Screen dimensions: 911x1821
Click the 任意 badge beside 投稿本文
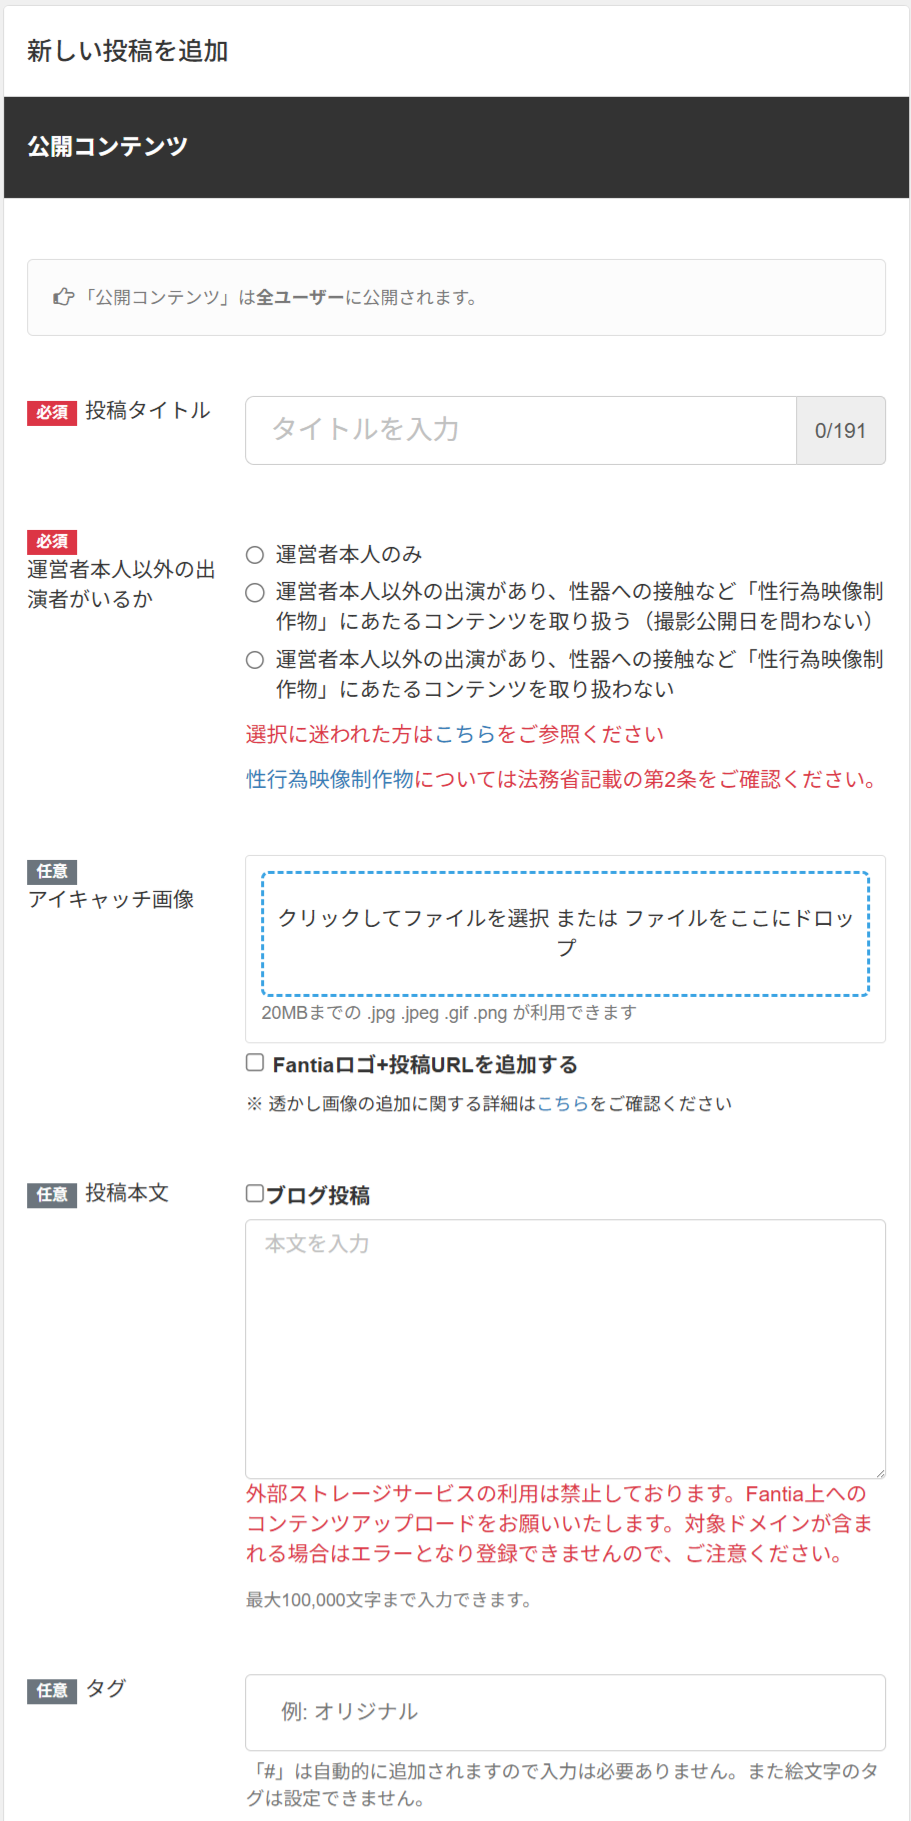52,1194
